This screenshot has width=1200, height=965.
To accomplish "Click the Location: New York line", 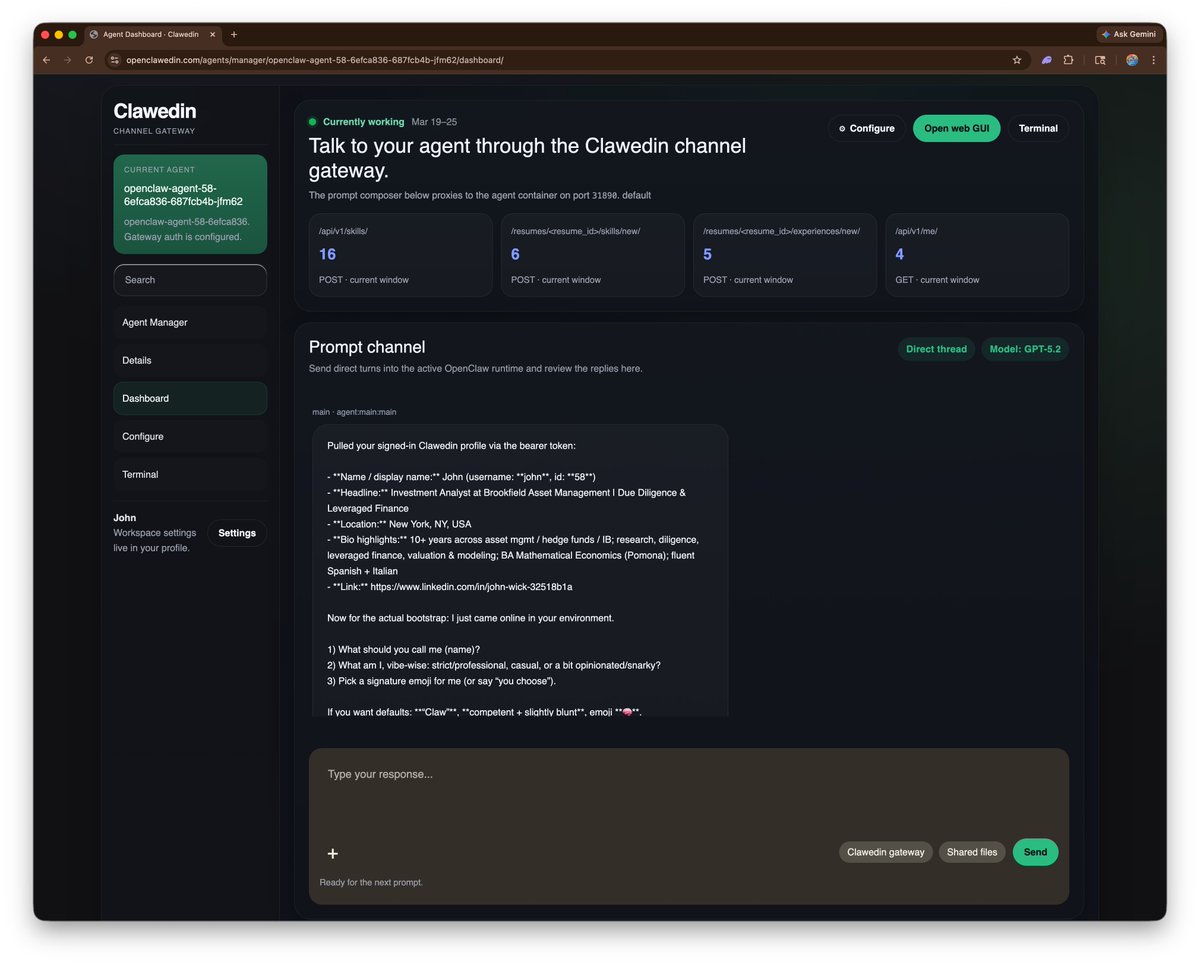I will pyautogui.click(x=399, y=524).
